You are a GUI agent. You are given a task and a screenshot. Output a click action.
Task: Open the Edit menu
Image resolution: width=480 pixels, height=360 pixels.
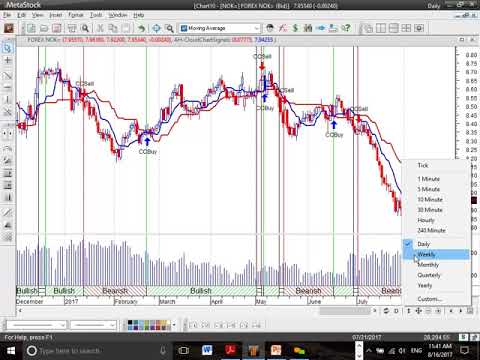click(x=22, y=15)
